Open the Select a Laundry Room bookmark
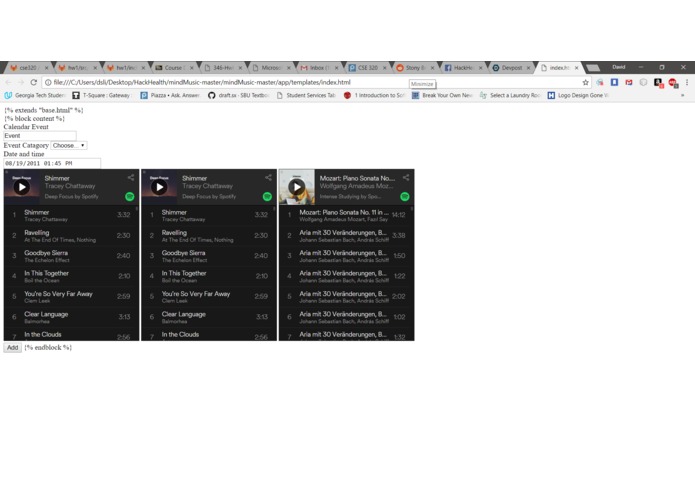The width and height of the screenshot is (695, 494). click(x=510, y=95)
